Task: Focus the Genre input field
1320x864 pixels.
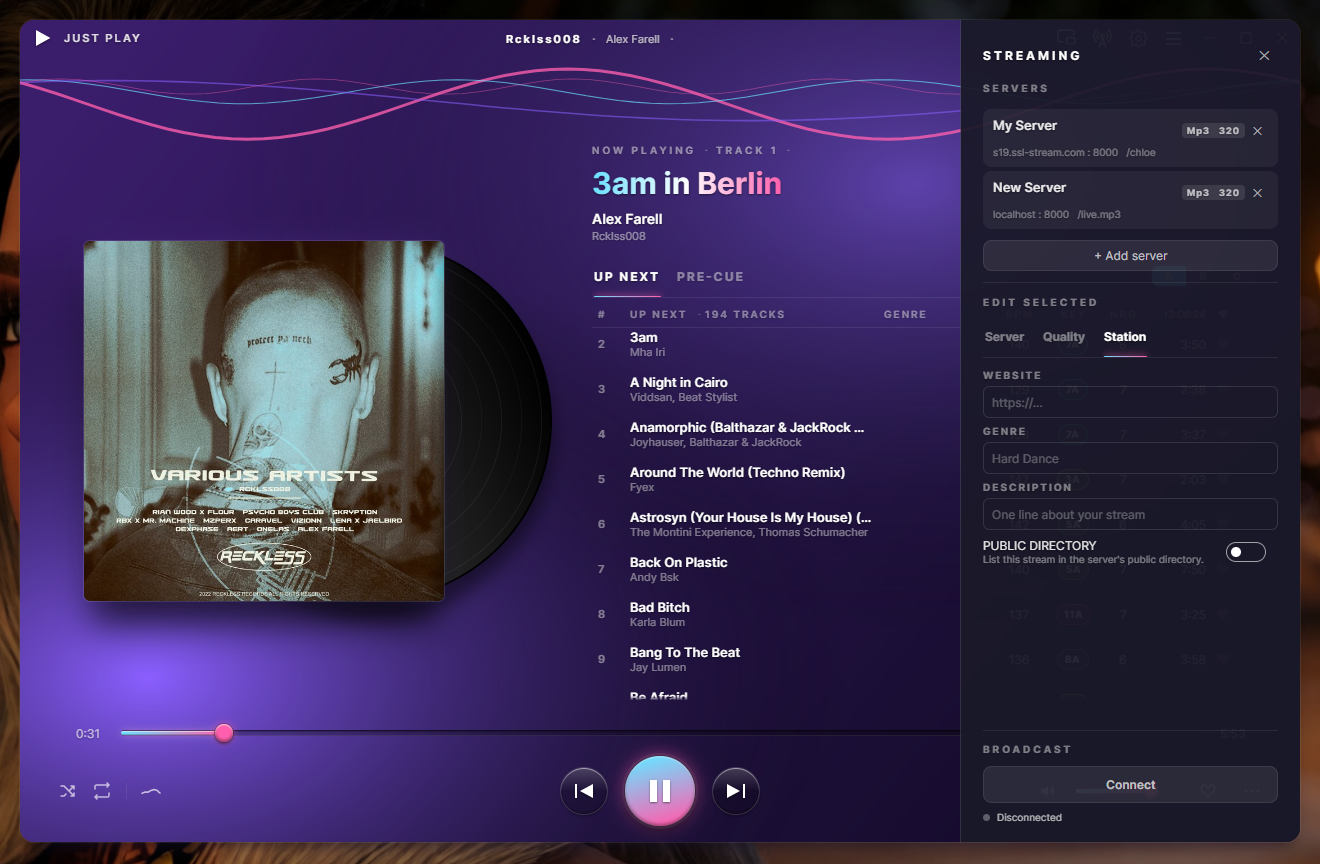Action: pos(1130,458)
